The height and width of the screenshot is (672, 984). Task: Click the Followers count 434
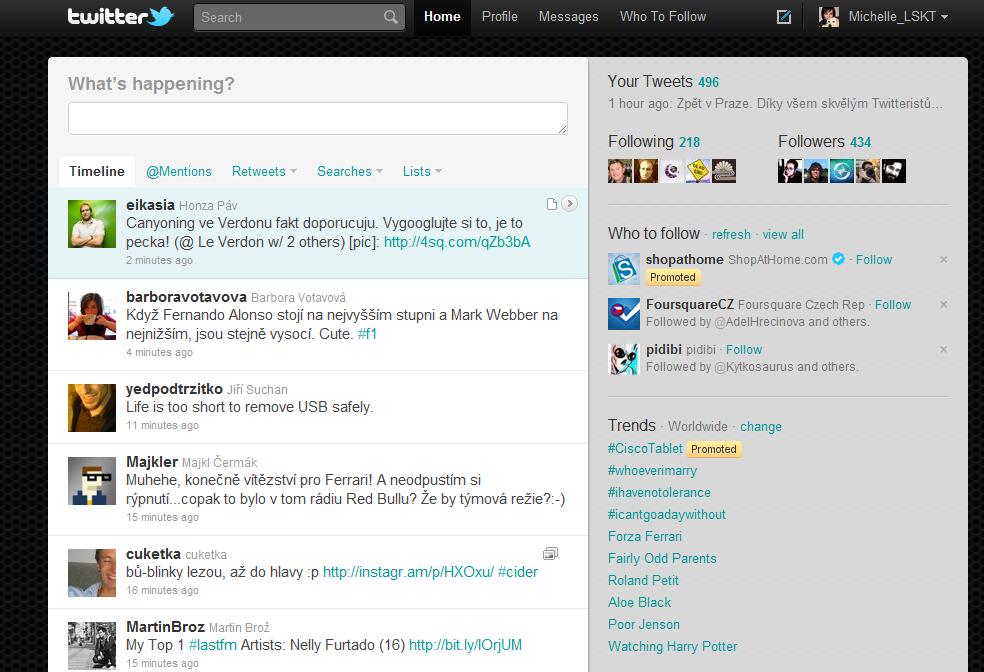[860, 142]
